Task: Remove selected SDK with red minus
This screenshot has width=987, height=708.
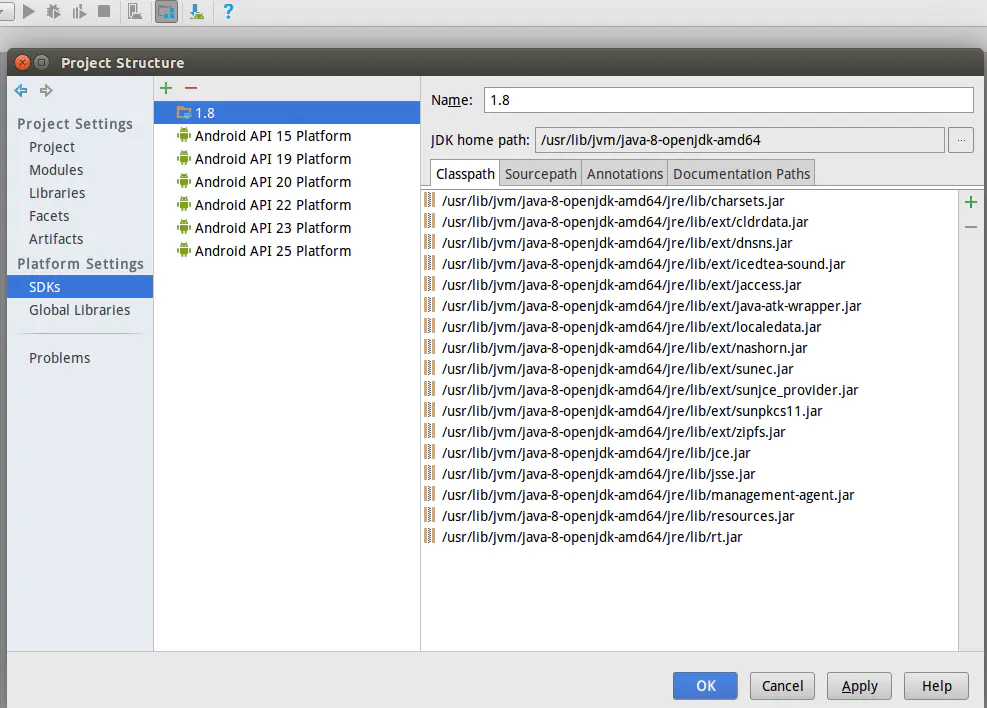Action: [x=191, y=88]
